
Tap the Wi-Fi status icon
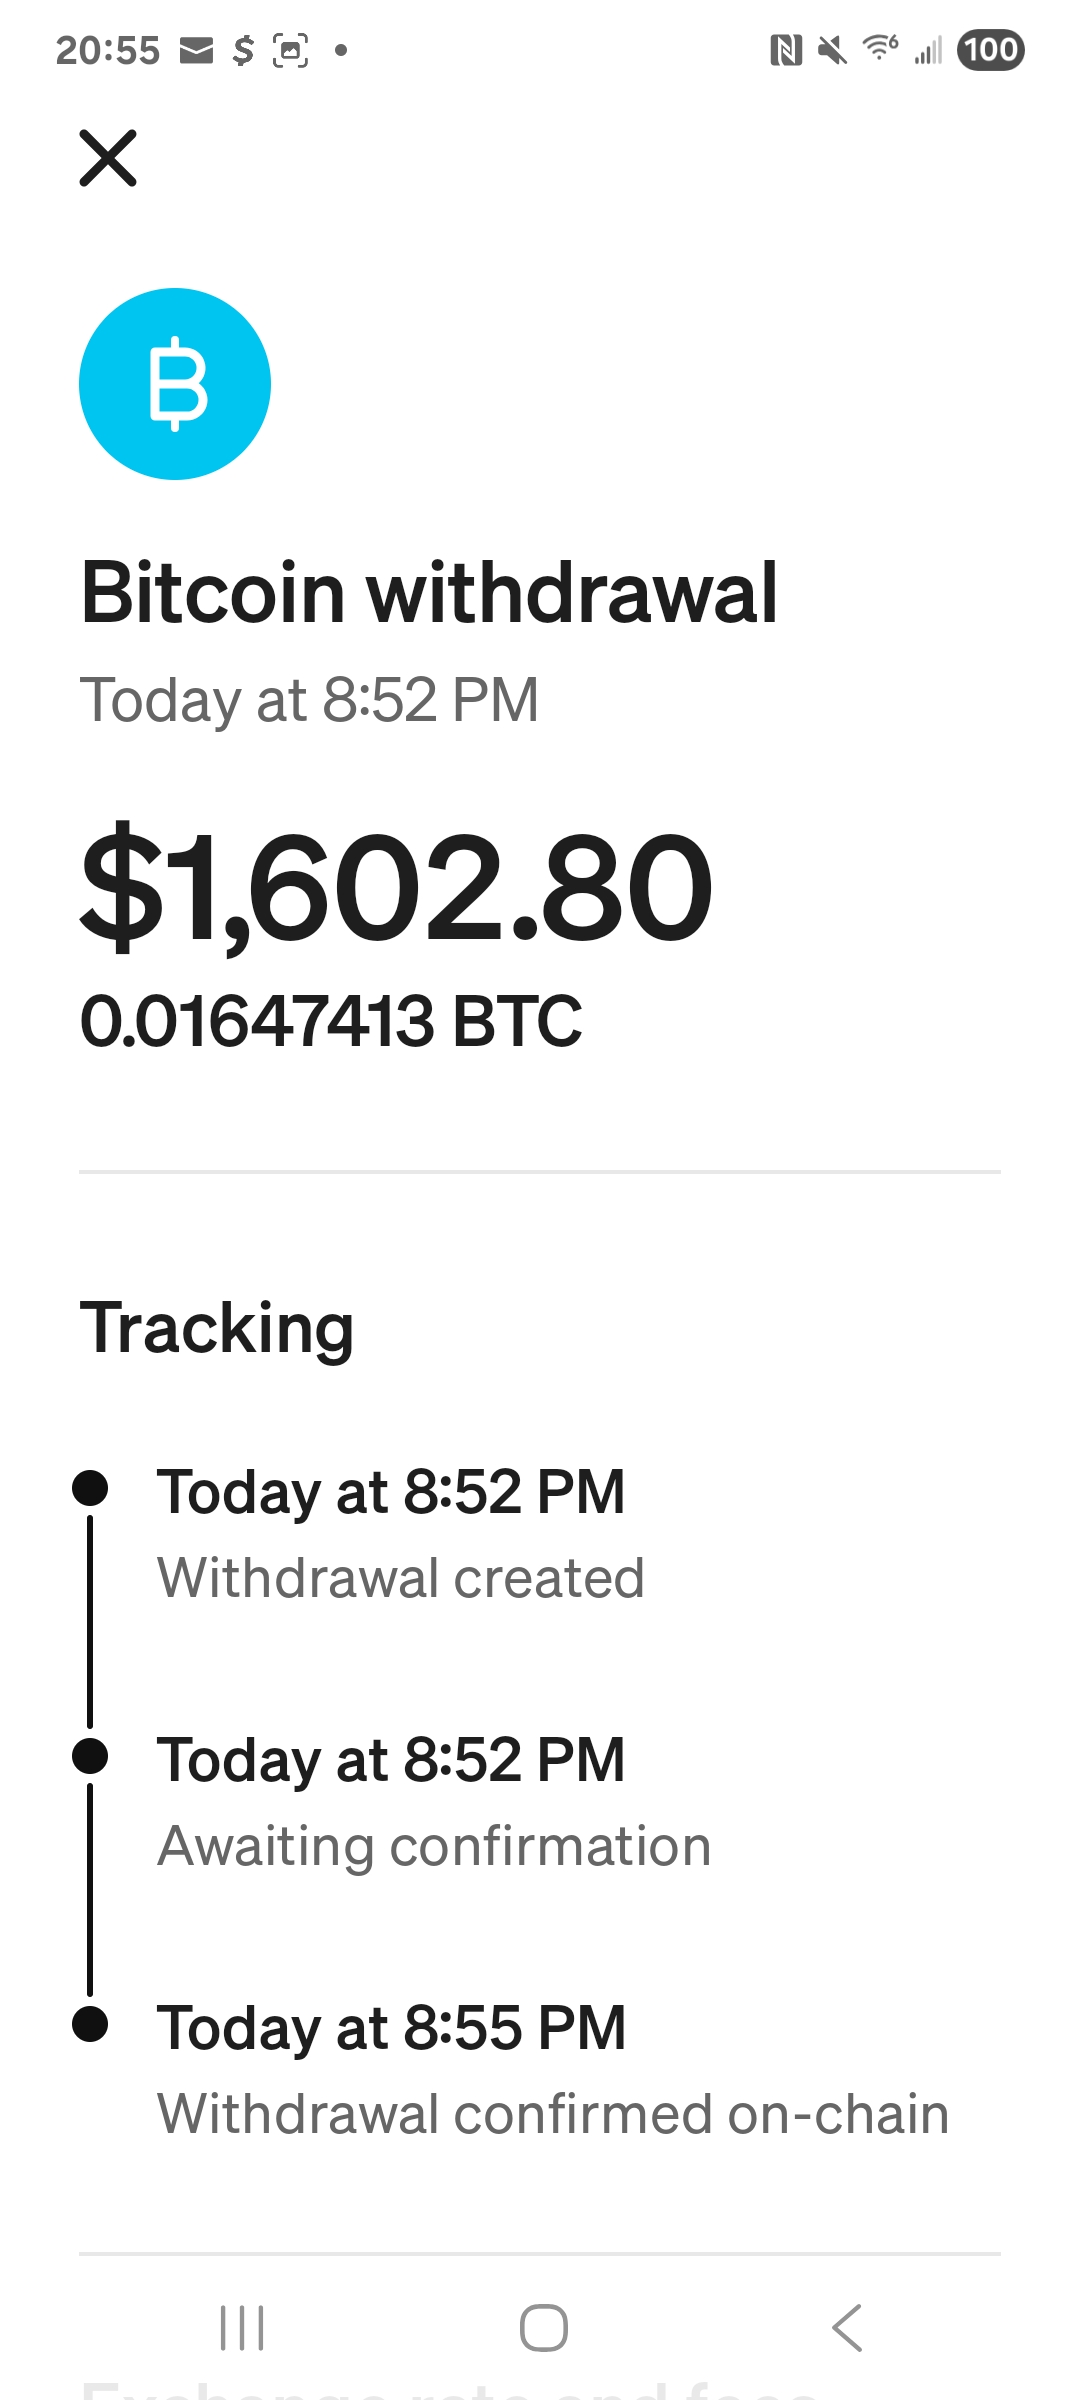pos(880,48)
